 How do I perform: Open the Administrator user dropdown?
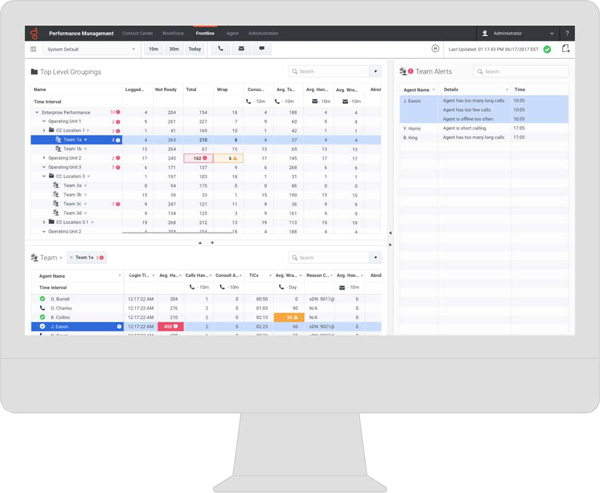coord(518,33)
